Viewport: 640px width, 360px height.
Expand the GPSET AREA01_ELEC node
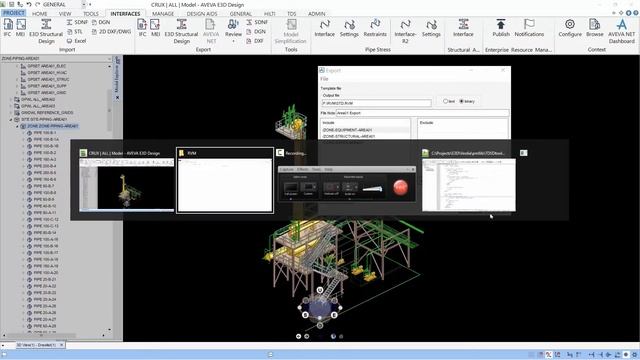coord(17,66)
